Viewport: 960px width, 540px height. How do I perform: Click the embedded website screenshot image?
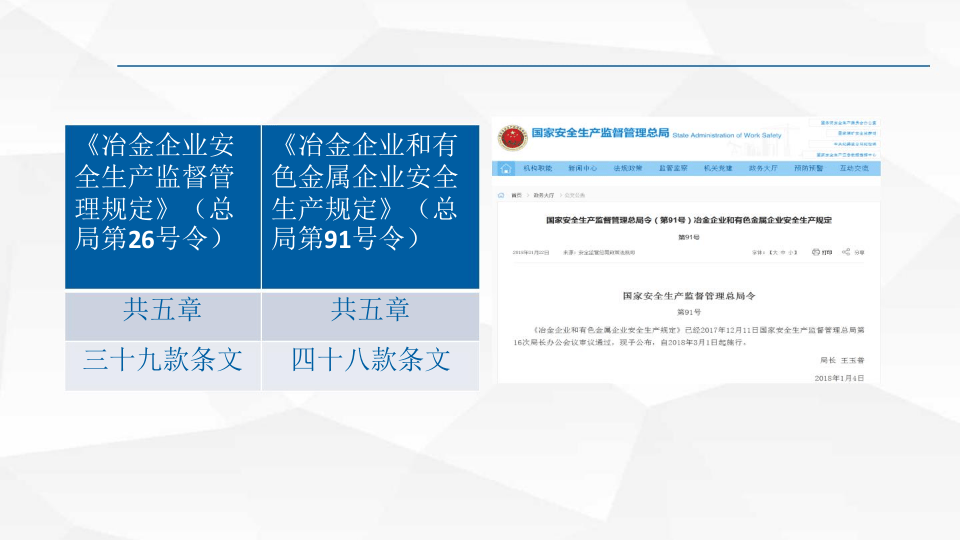click(686, 250)
